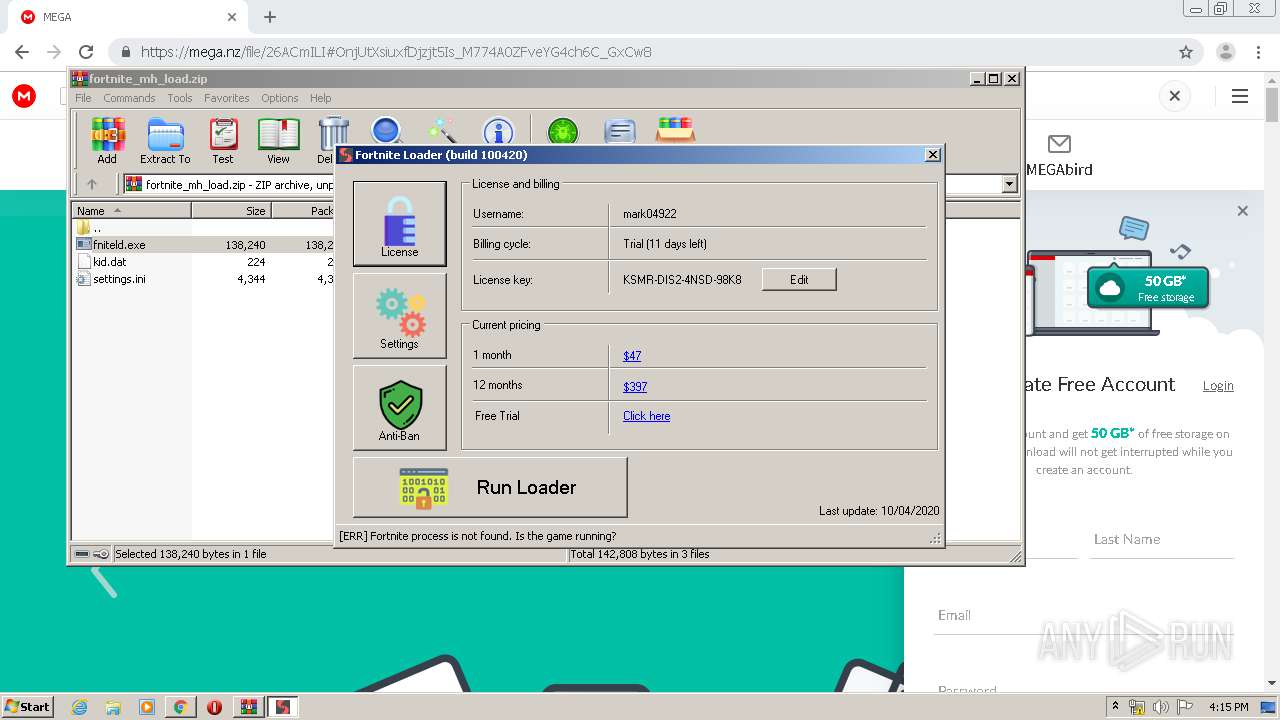The height and width of the screenshot is (720, 1280).
Task: Open the Windows Start menu
Action: click(x=28, y=707)
